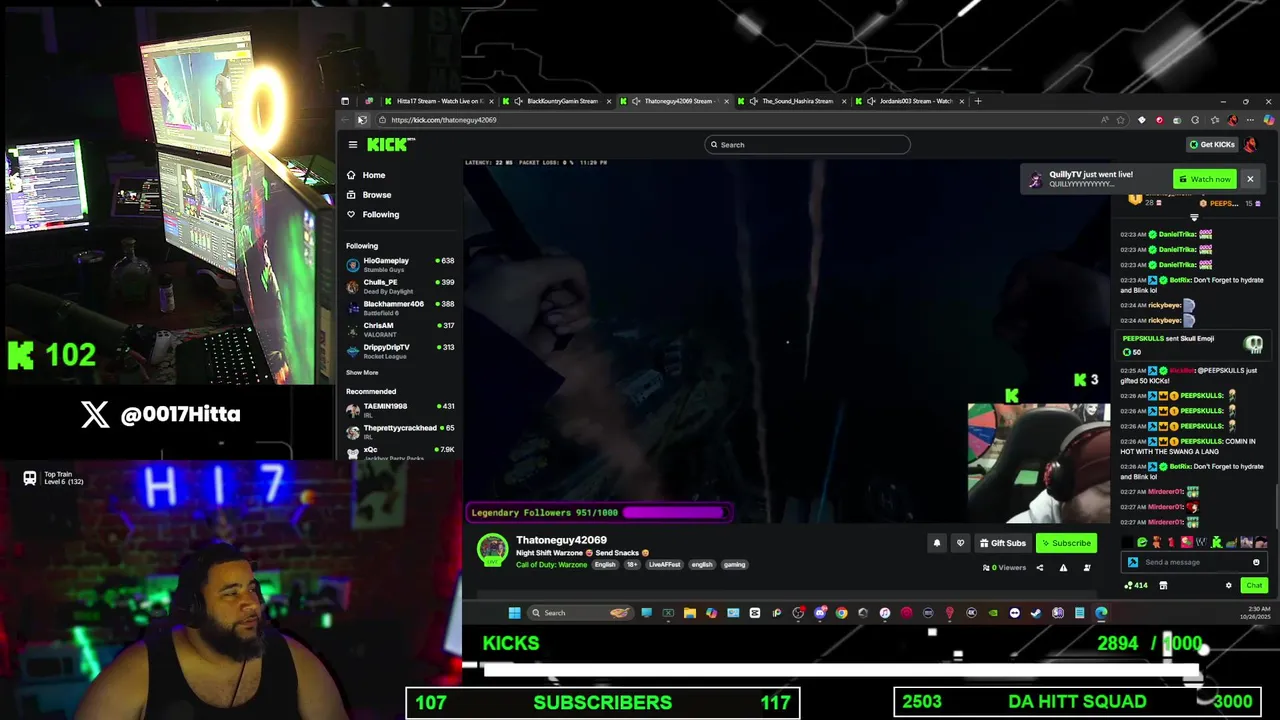This screenshot has height=720, width=1280.
Task: Open browser Copilot sidebar icon
Action: [x=1269, y=120]
